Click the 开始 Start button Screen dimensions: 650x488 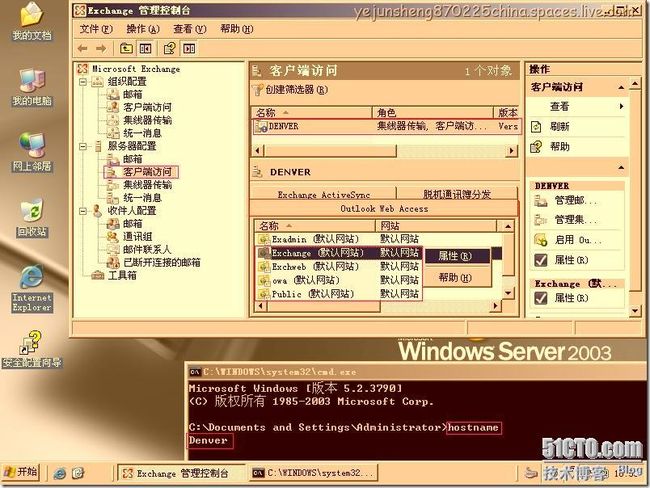[x=21, y=473]
